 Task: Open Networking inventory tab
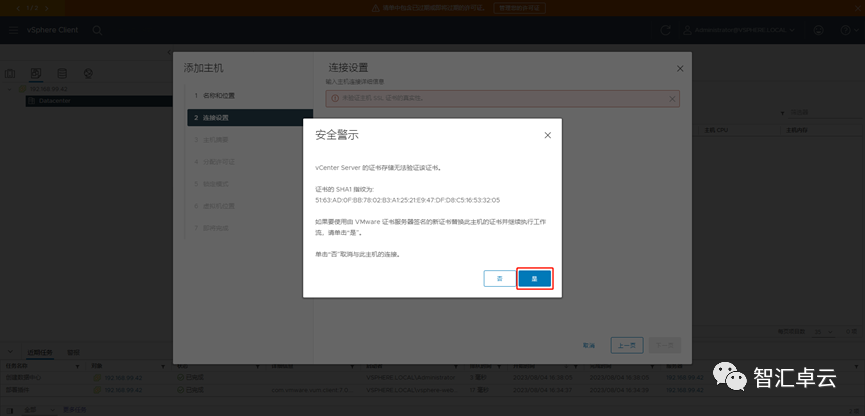coord(88,73)
